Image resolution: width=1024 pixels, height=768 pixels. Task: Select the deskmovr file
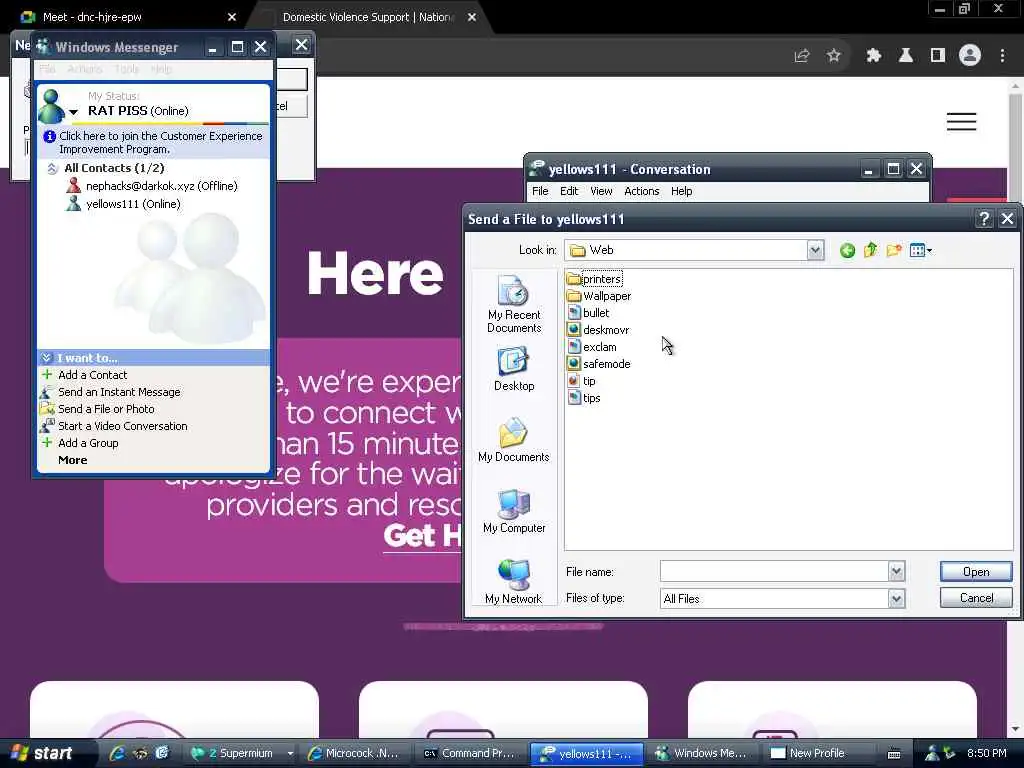(599, 330)
